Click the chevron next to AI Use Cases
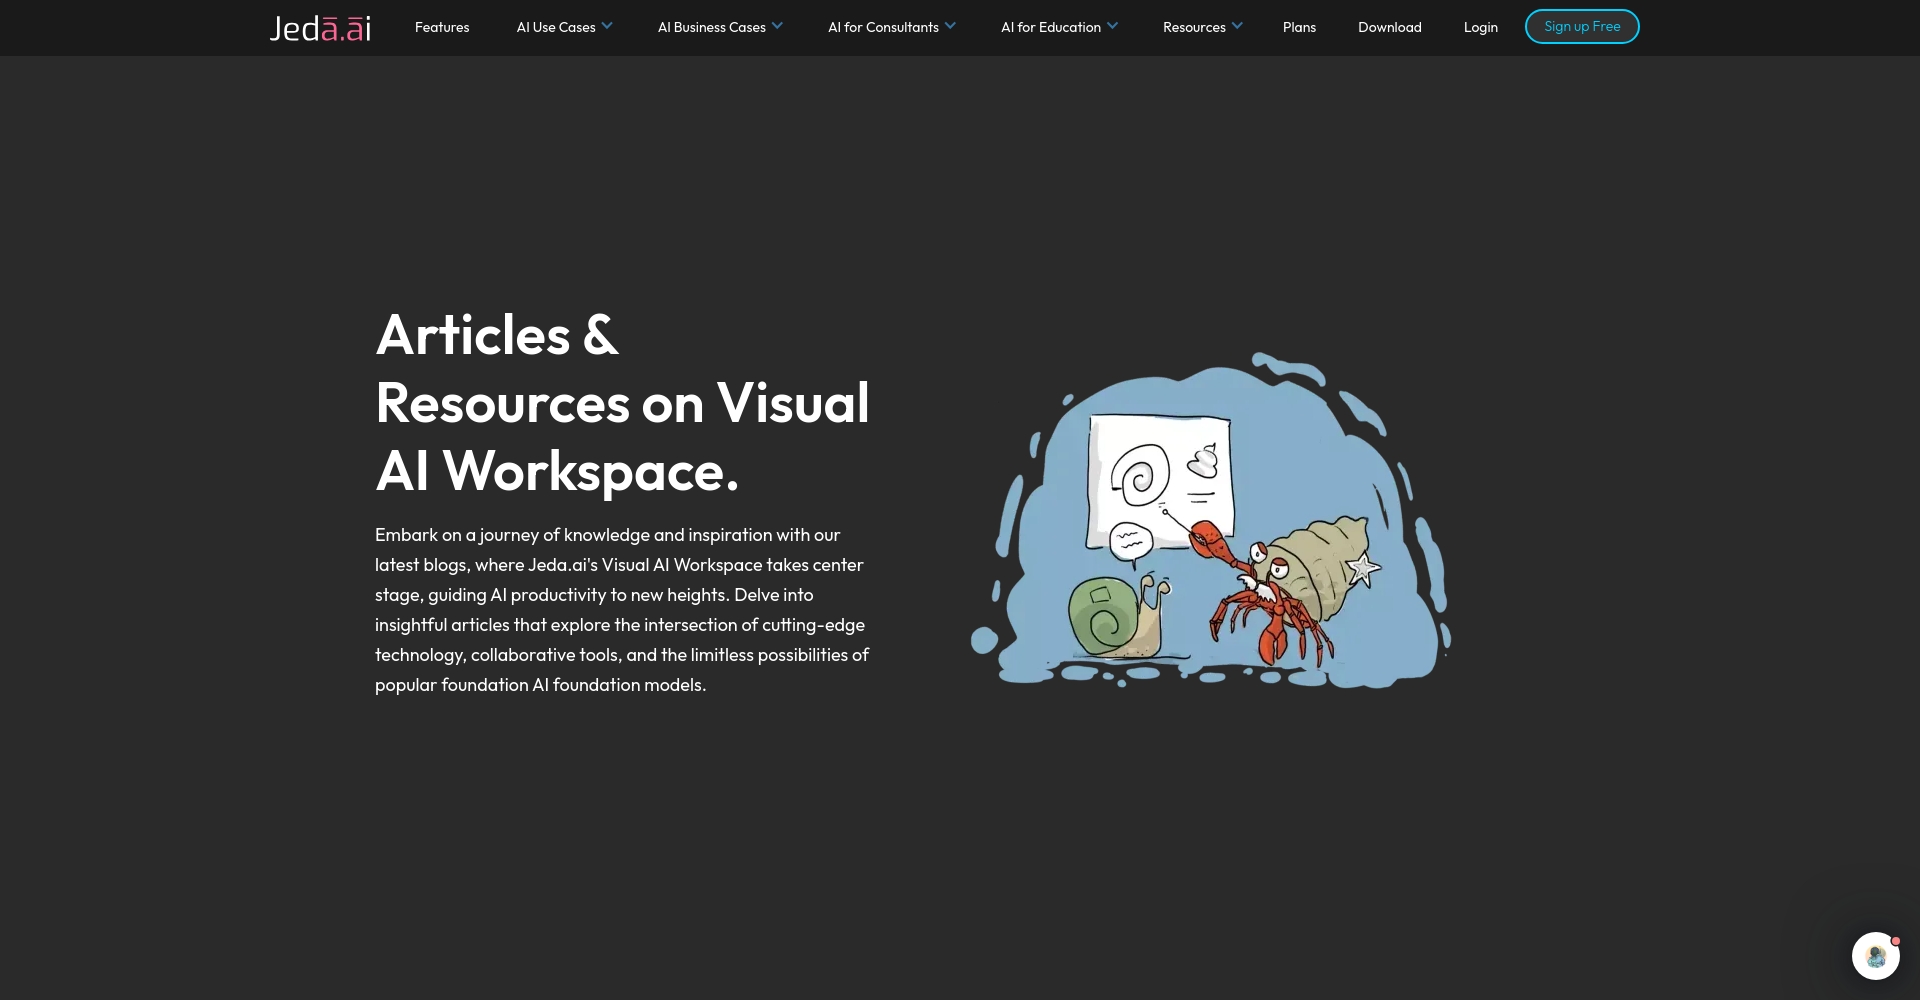This screenshot has width=1920, height=1000. 607,26
